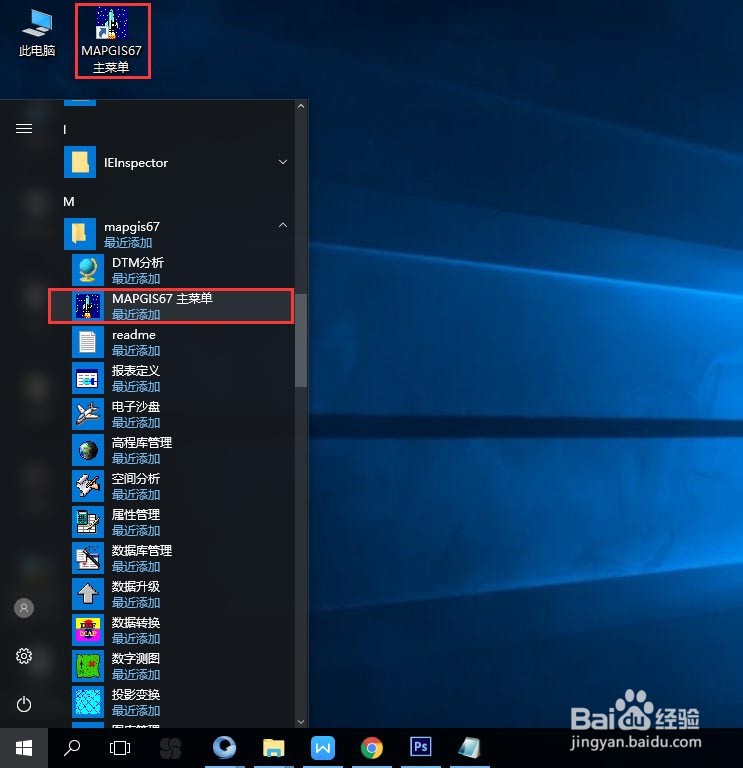Click the Power button icon
743x768 pixels.
[24, 704]
